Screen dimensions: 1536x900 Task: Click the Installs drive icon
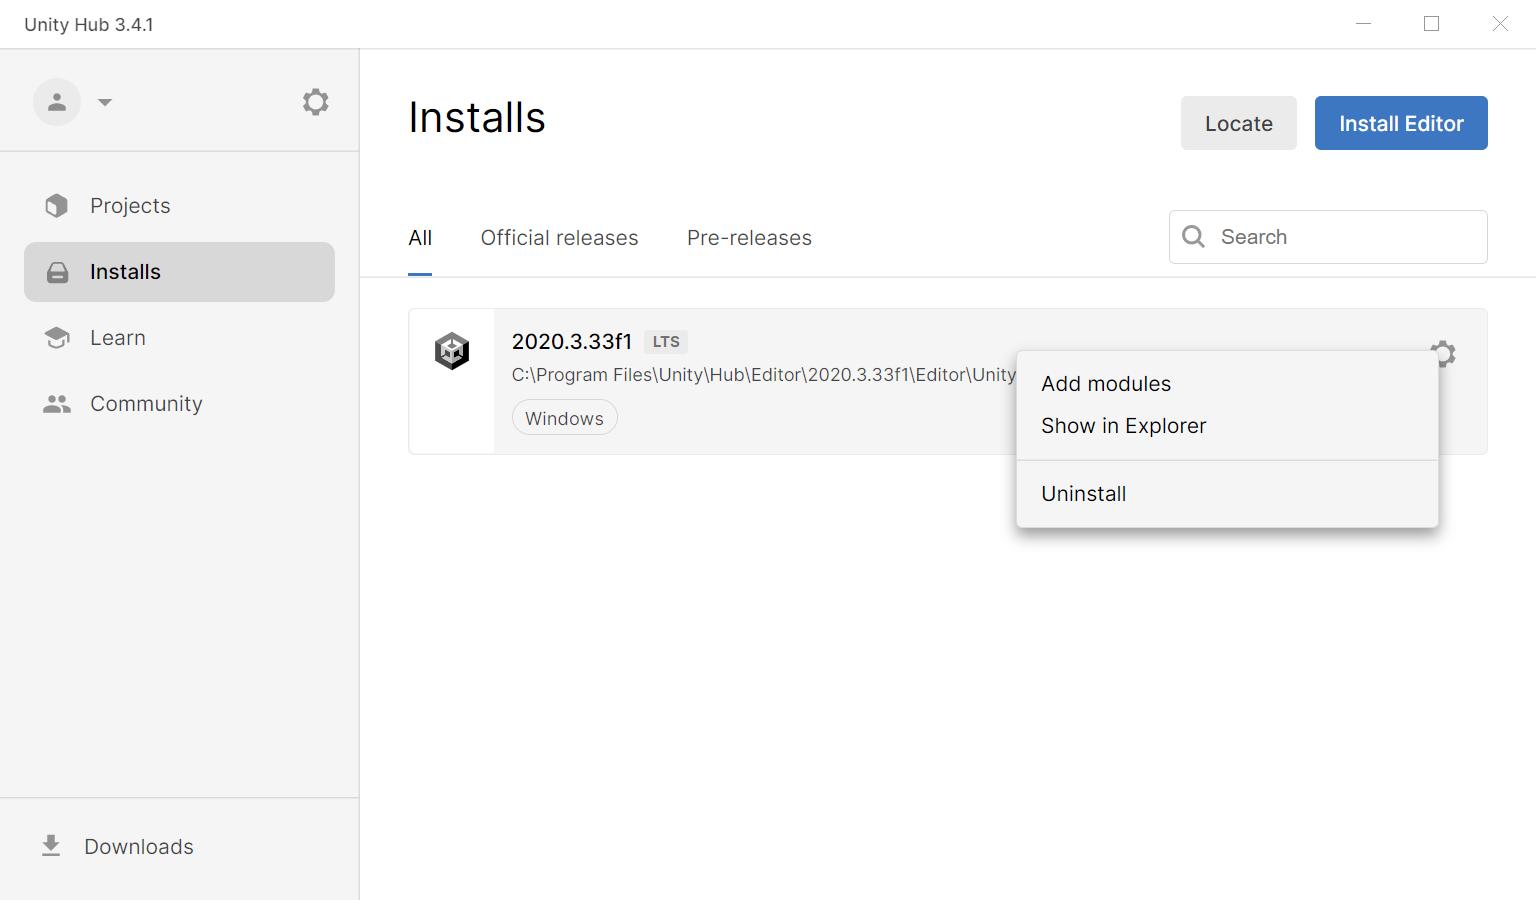coord(58,272)
